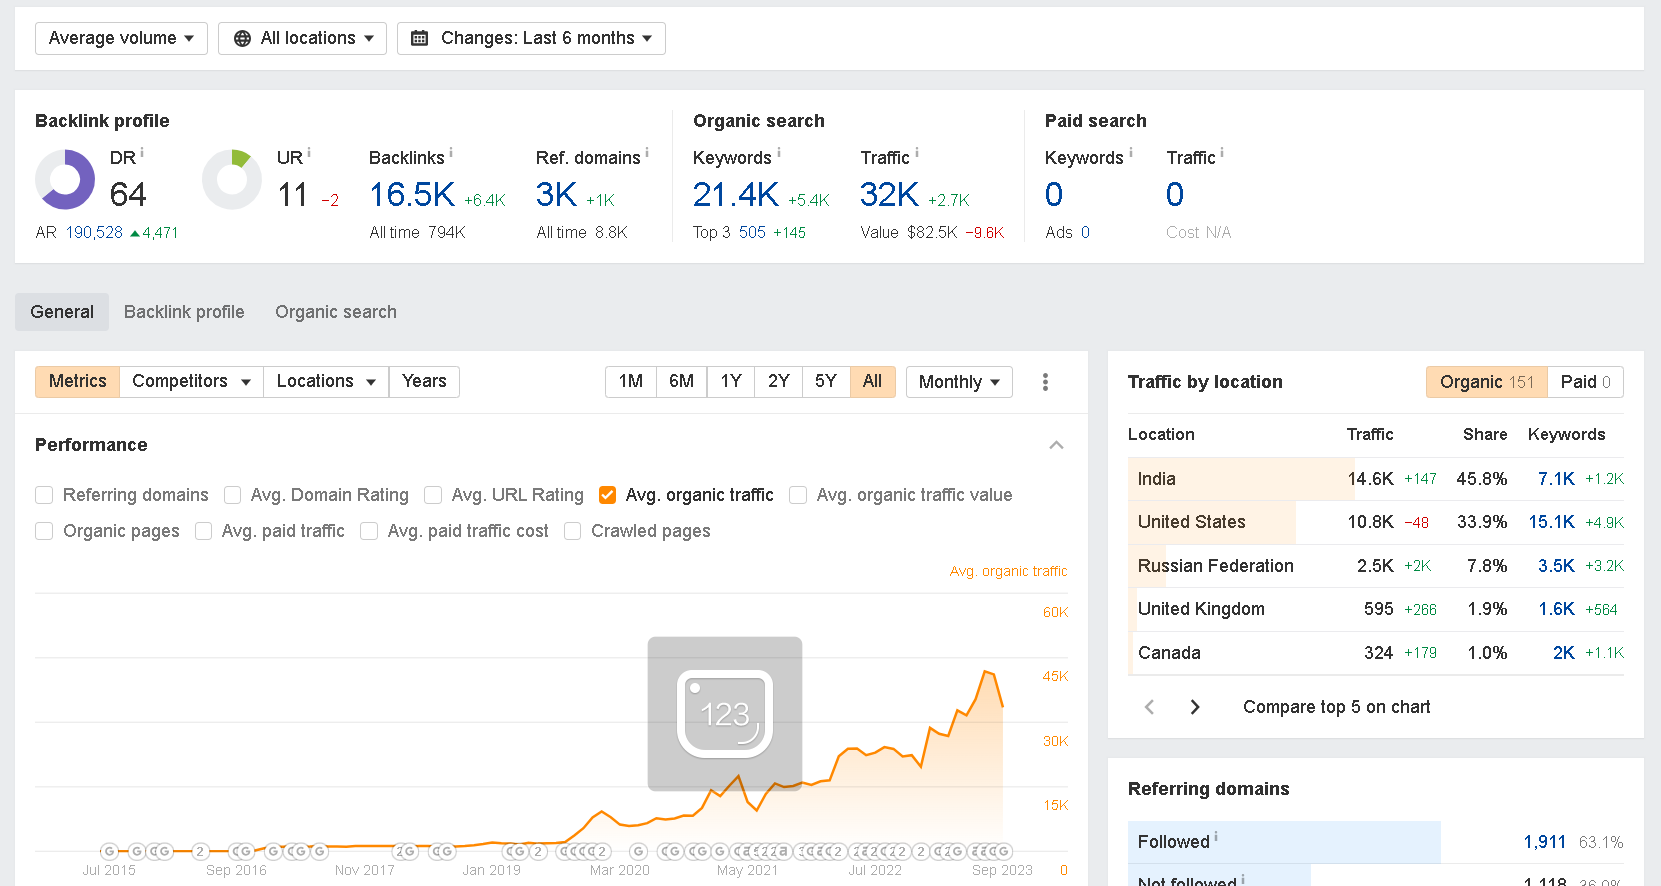Go to next page of traffic locations
This screenshot has height=886, width=1661.
1194,707
